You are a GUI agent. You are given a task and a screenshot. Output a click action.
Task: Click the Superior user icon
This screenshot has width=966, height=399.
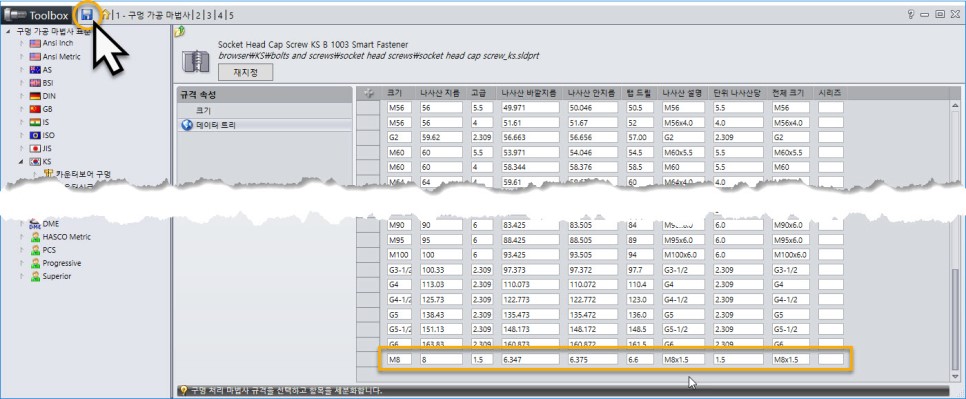(x=35, y=276)
